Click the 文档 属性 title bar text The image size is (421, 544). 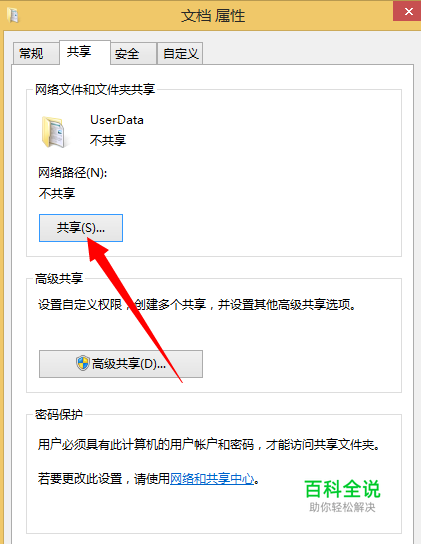click(213, 16)
